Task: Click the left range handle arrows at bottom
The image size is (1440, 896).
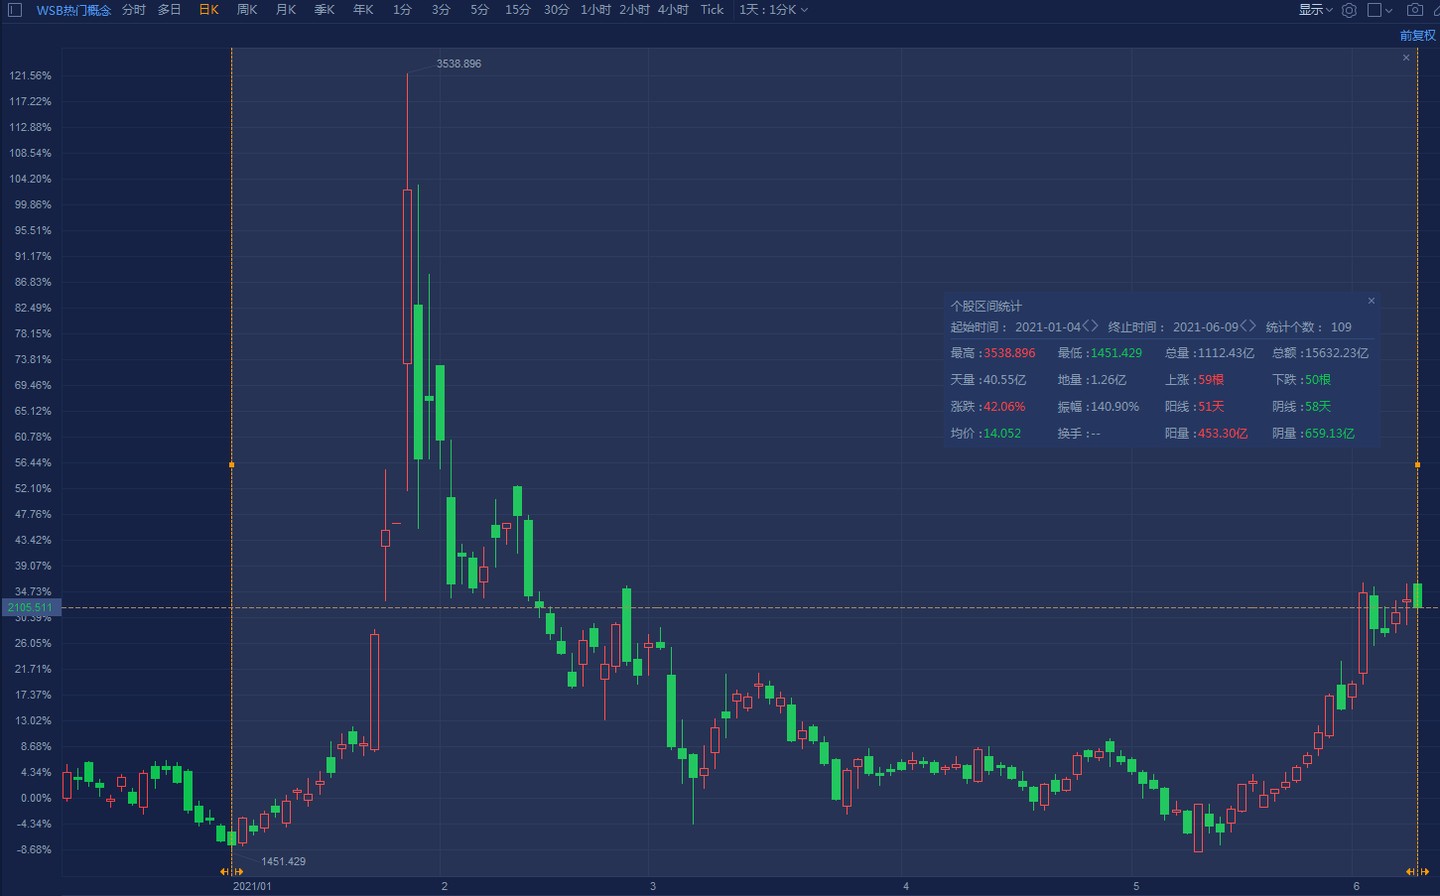Action: coord(231,872)
